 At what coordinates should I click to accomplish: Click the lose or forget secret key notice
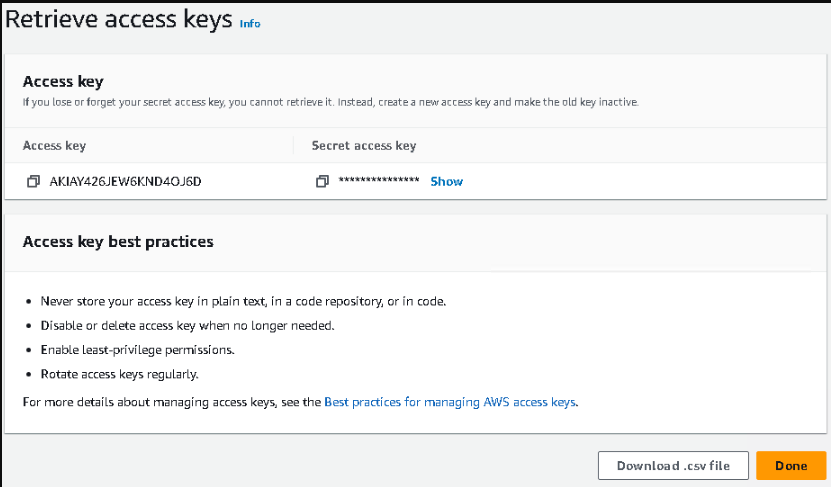331,102
